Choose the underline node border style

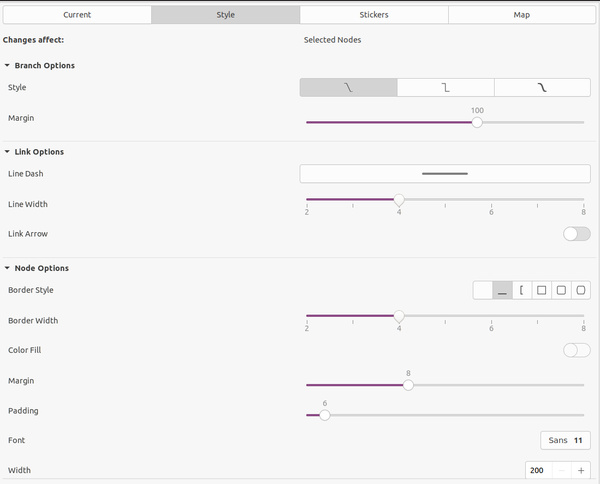coord(502,290)
